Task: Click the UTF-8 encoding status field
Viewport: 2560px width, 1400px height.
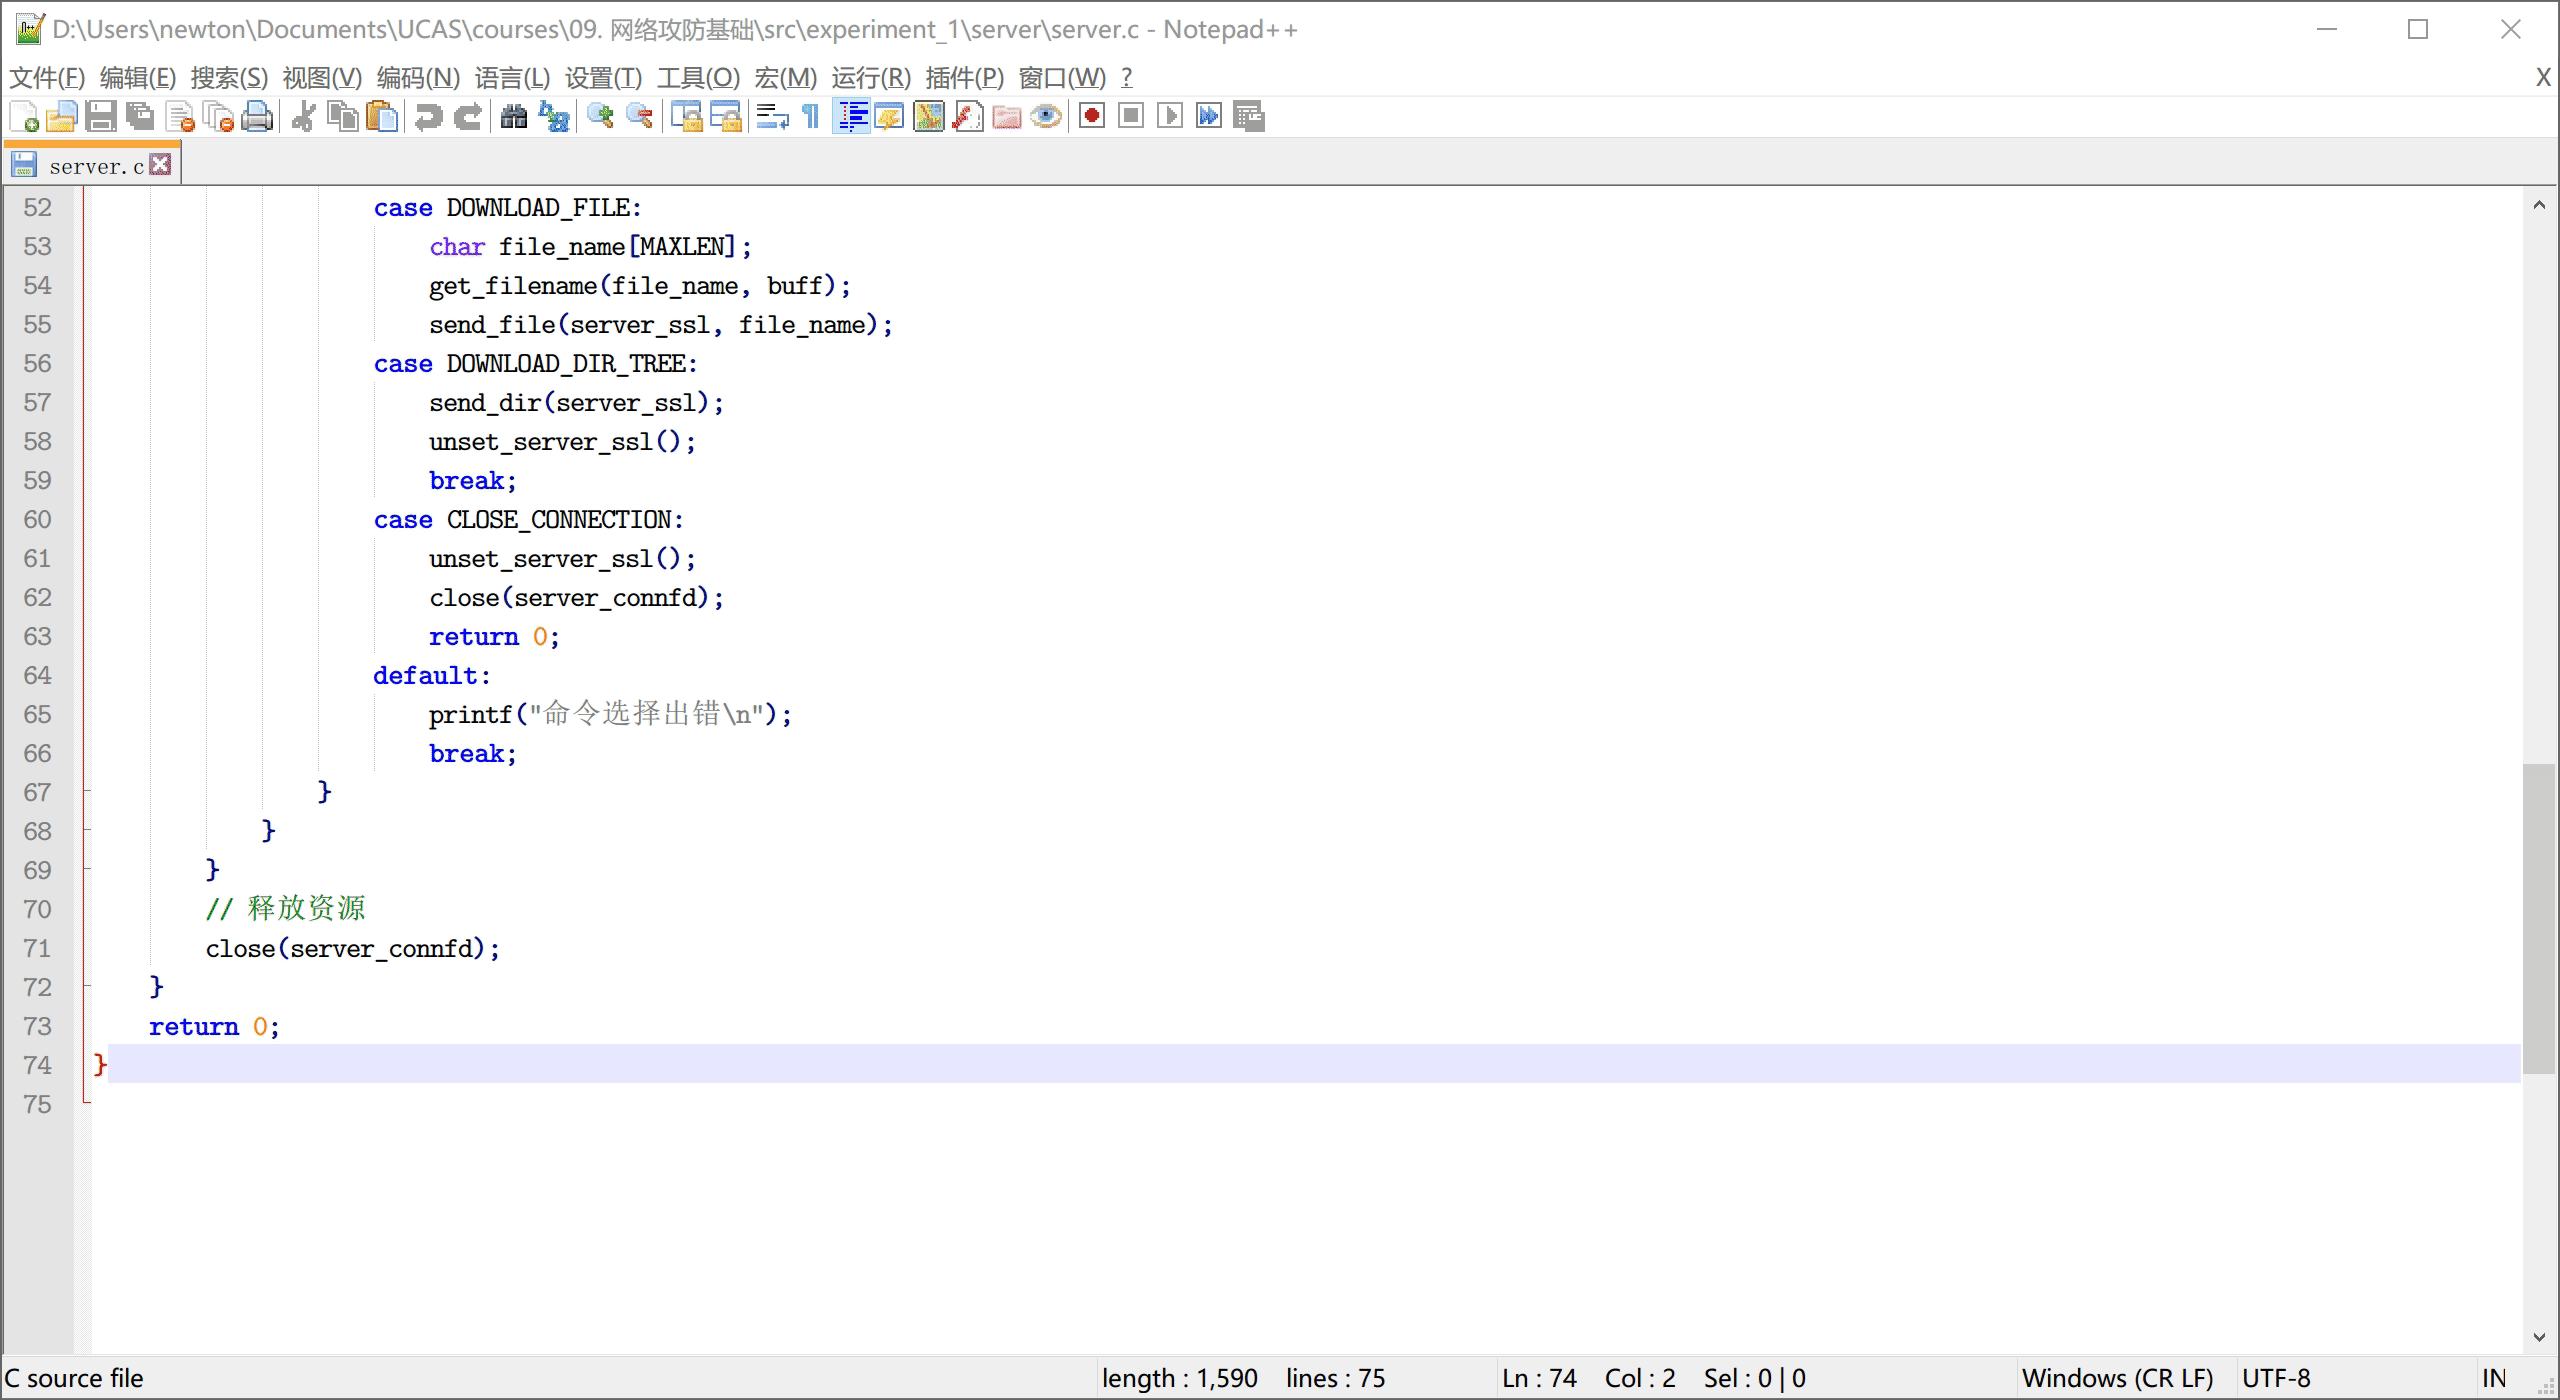Action: pos(2276,1378)
